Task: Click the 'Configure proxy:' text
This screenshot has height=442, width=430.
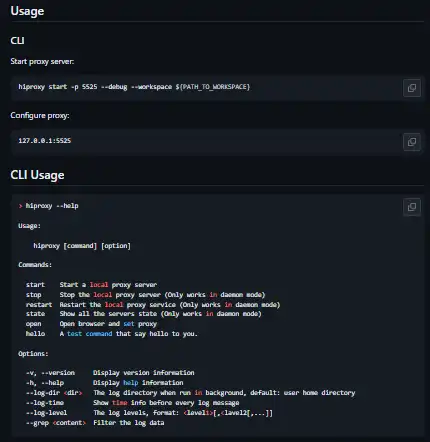Action: [40, 115]
